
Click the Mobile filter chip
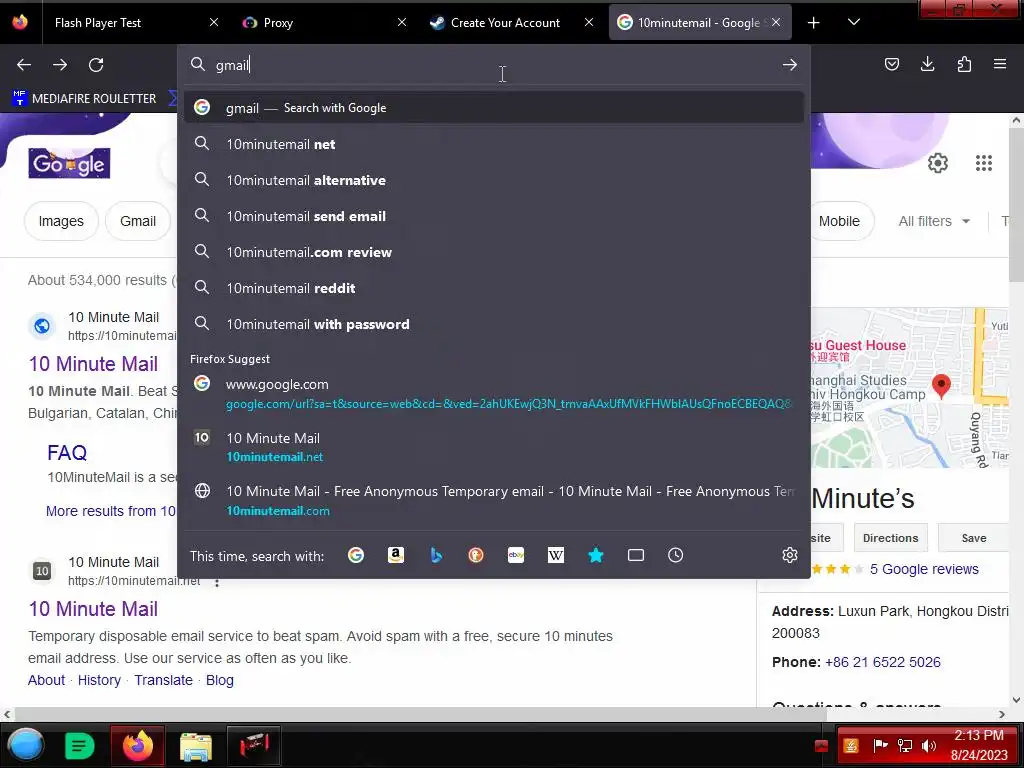point(839,221)
